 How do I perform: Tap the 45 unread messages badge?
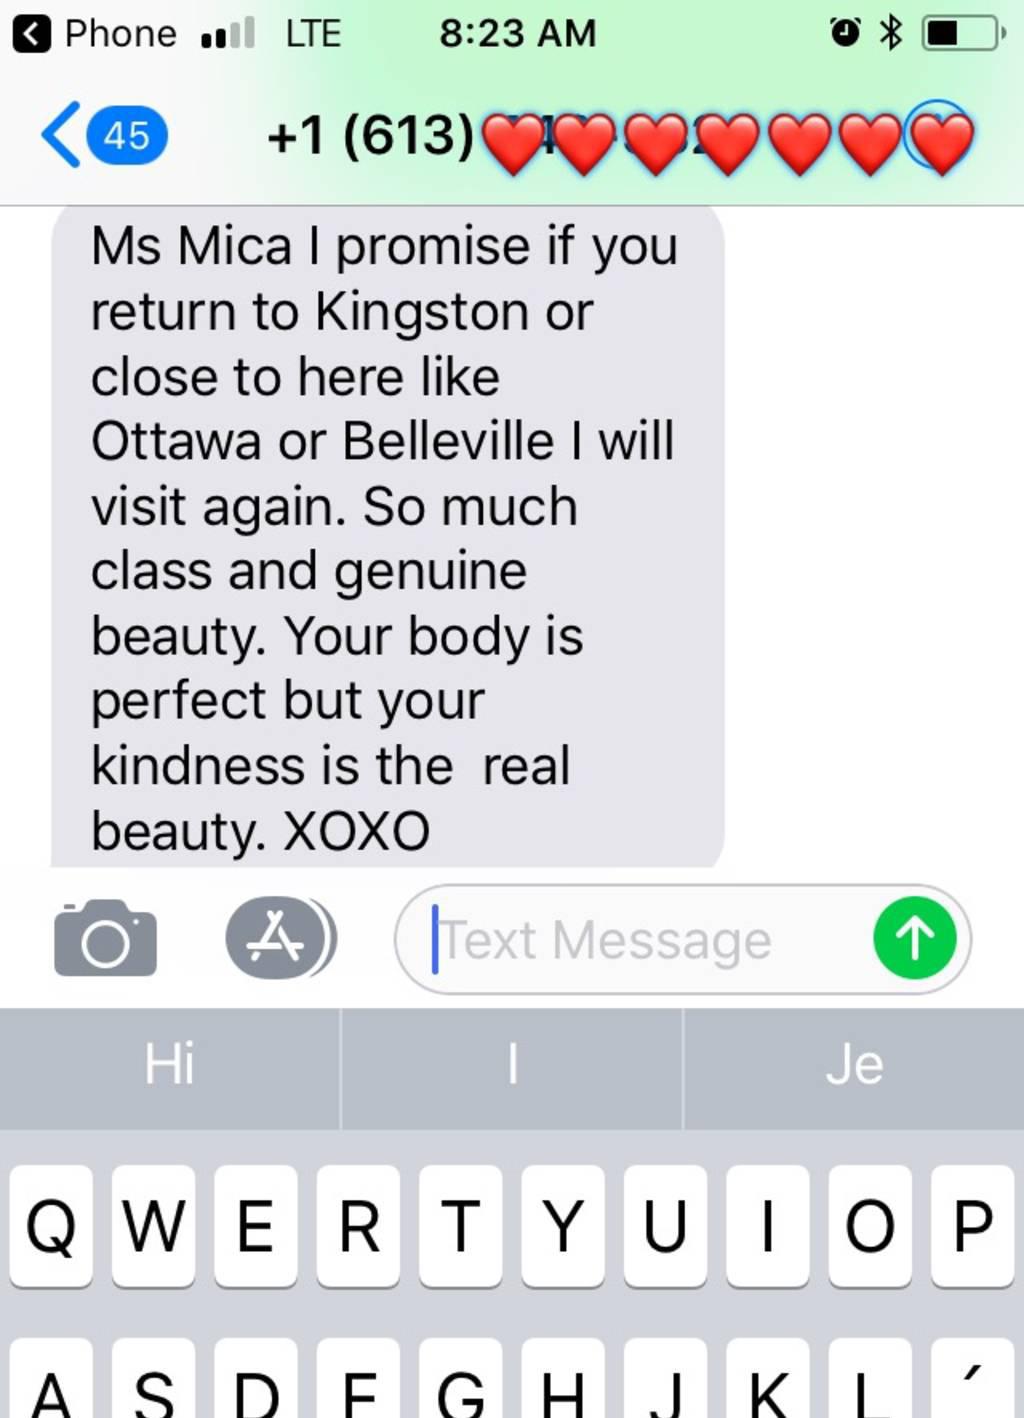[127, 135]
